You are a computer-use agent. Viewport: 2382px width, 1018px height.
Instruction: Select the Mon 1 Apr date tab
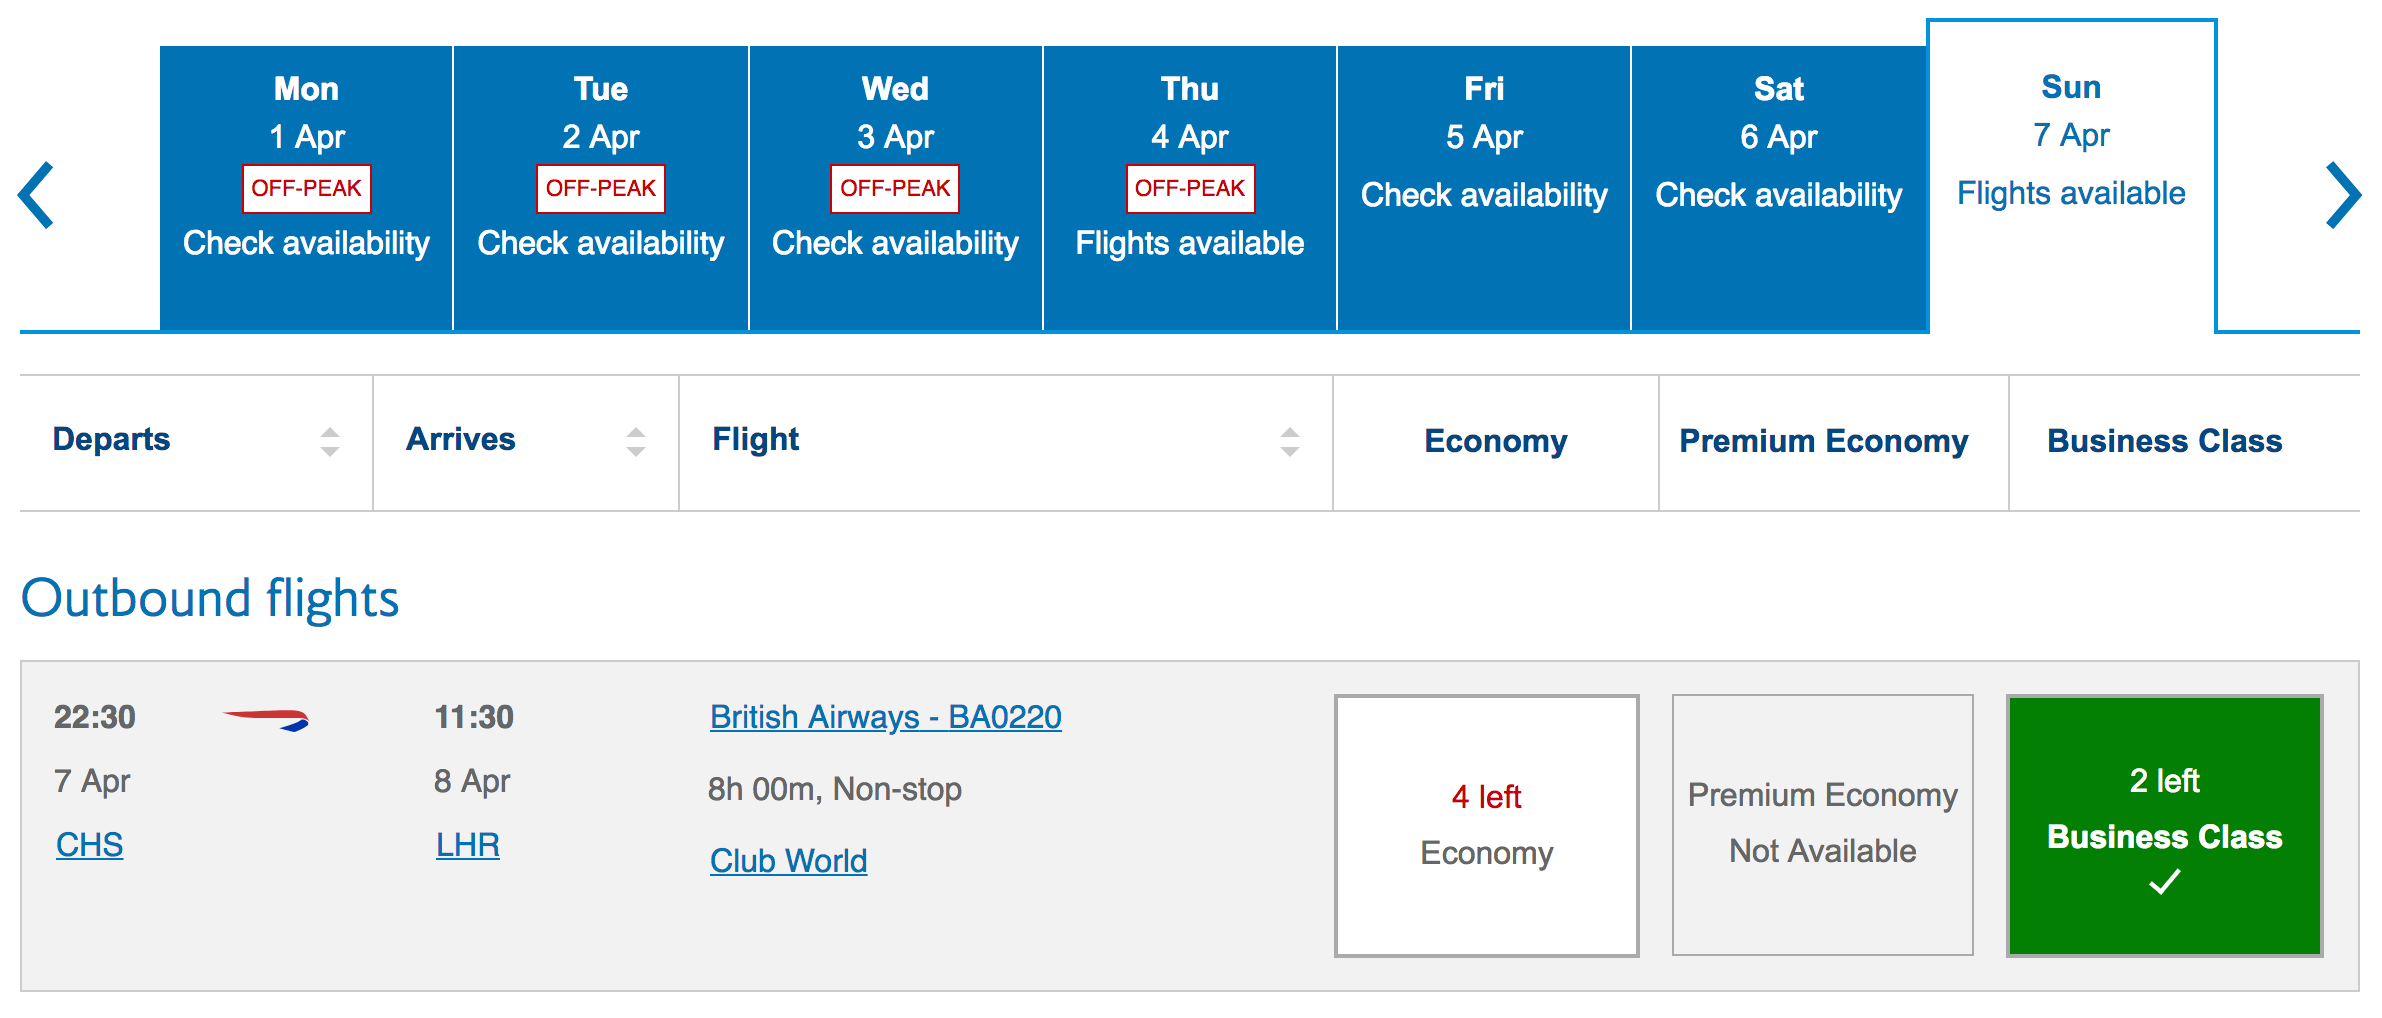point(306,188)
